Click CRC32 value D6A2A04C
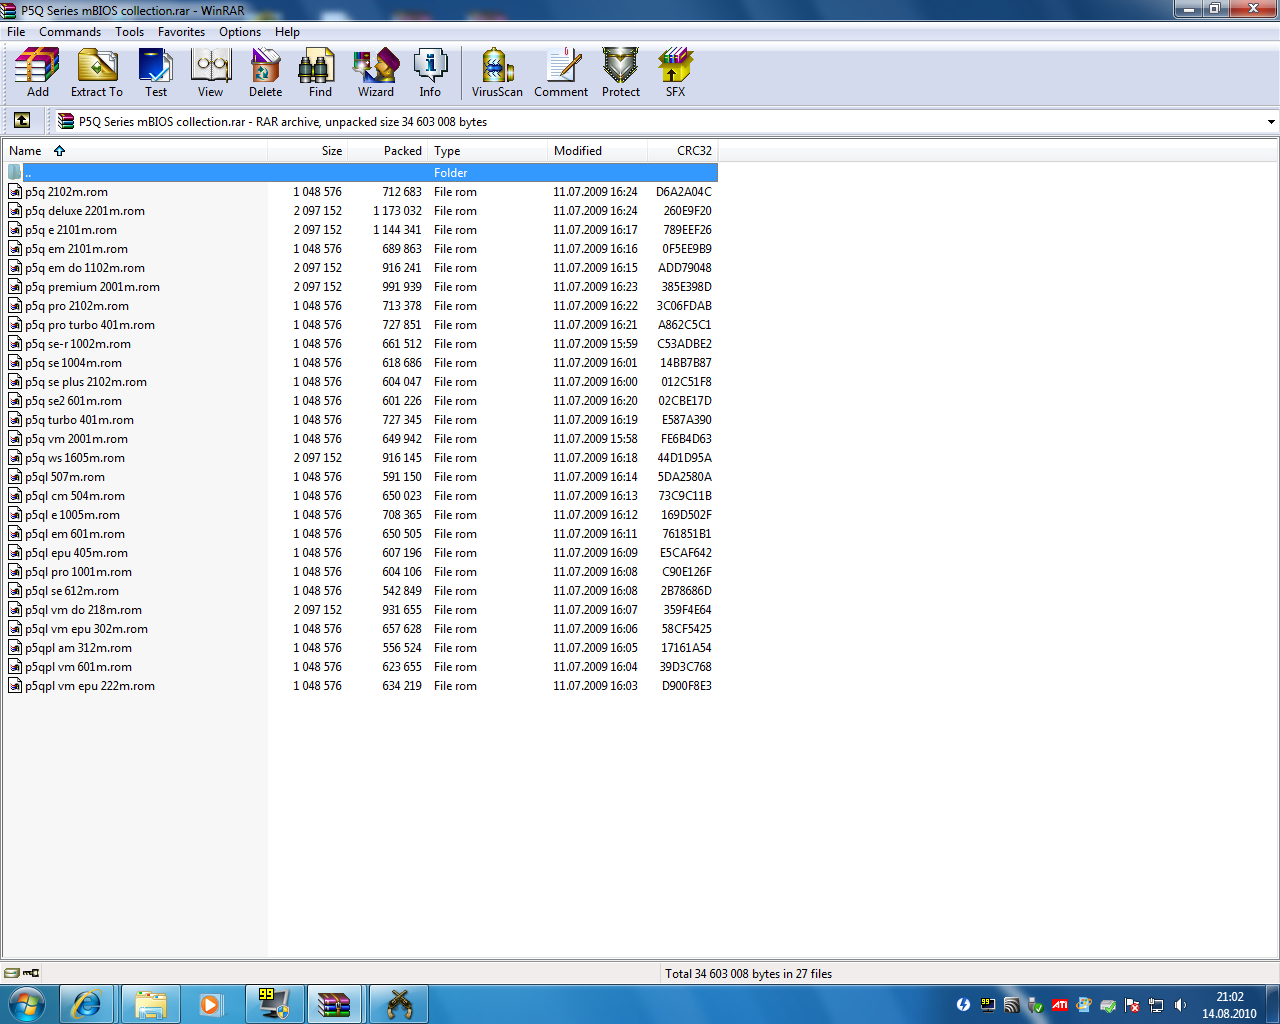Image resolution: width=1280 pixels, height=1024 pixels. click(x=684, y=192)
